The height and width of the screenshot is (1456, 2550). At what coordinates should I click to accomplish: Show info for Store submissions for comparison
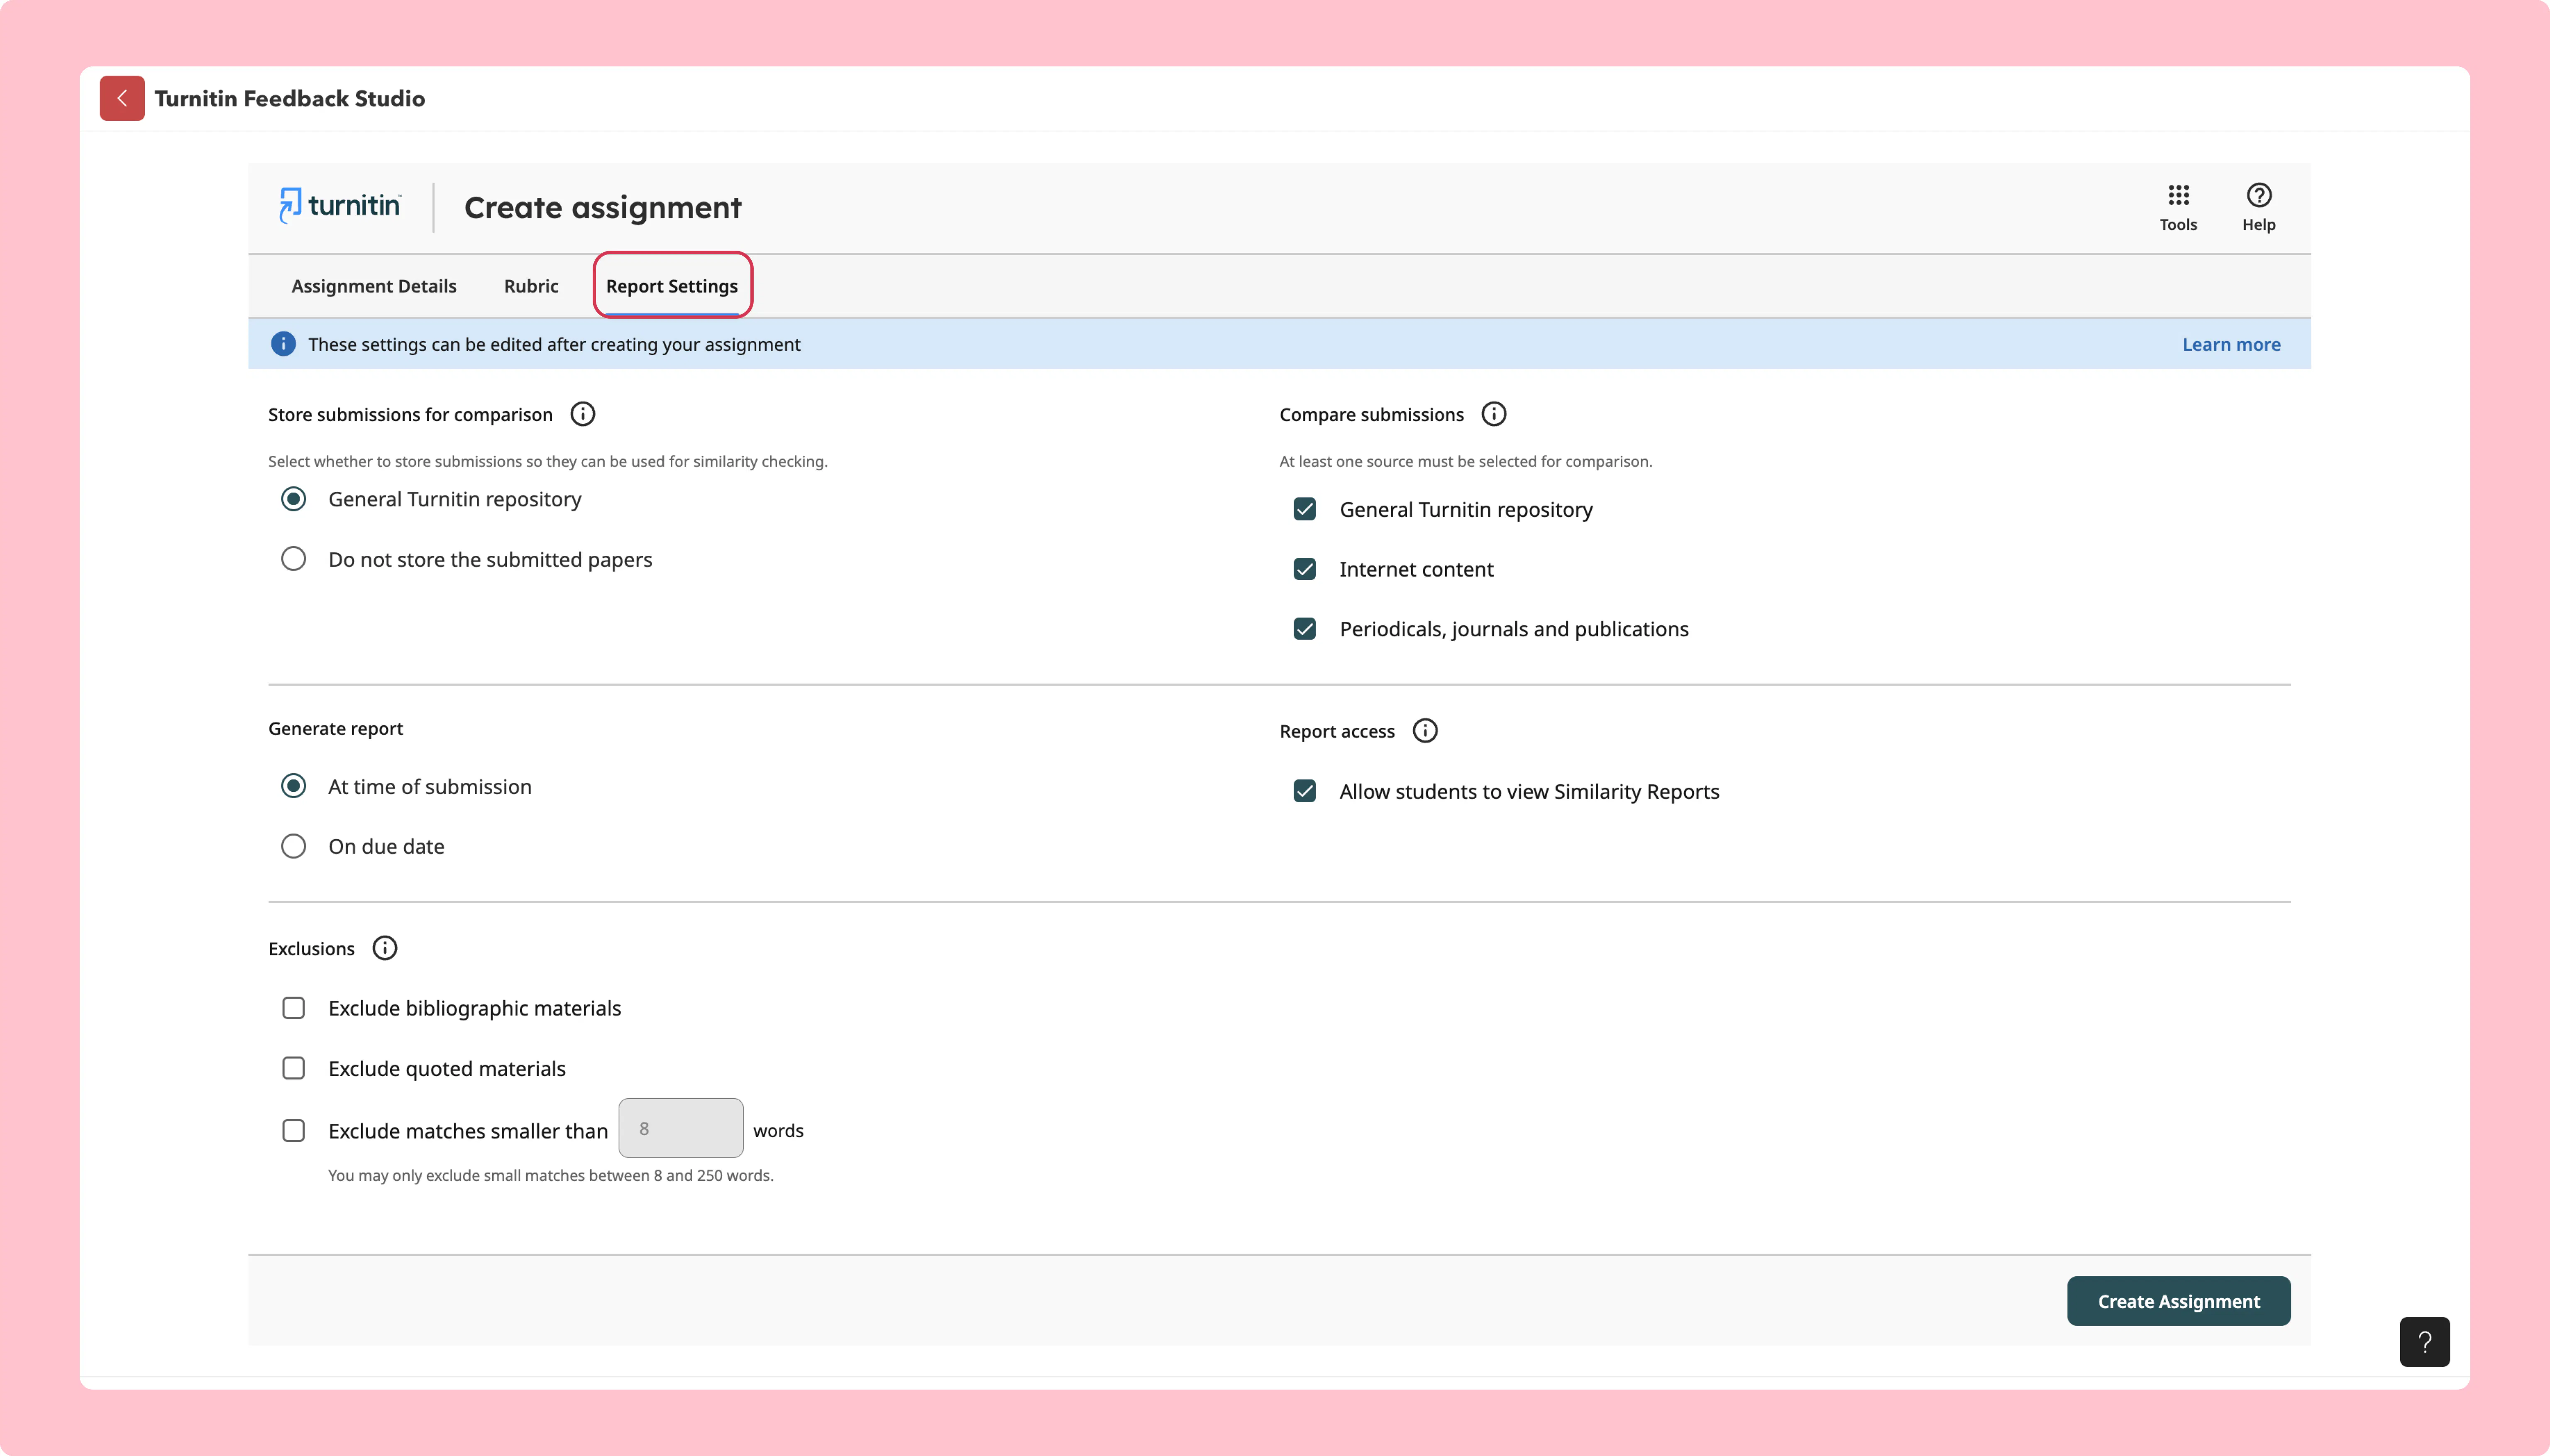pyautogui.click(x=583, y=414)
